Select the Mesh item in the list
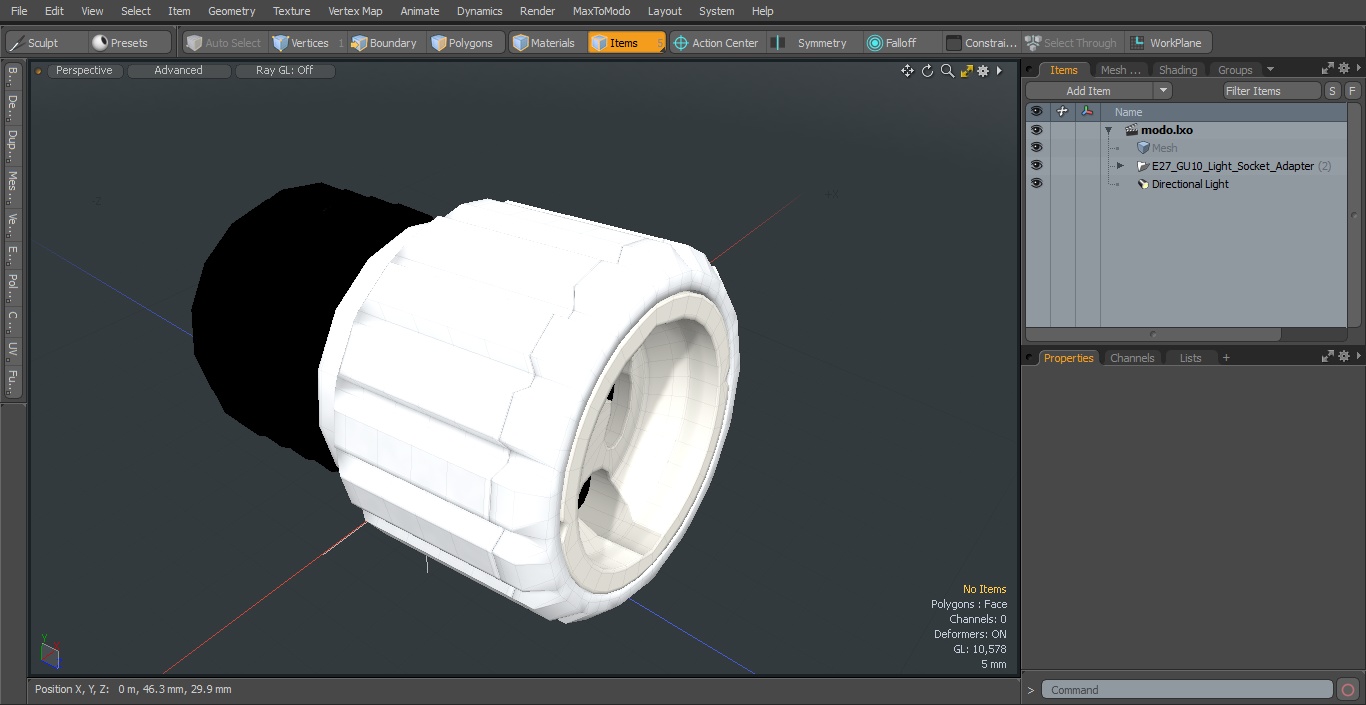 [1164, 148]
